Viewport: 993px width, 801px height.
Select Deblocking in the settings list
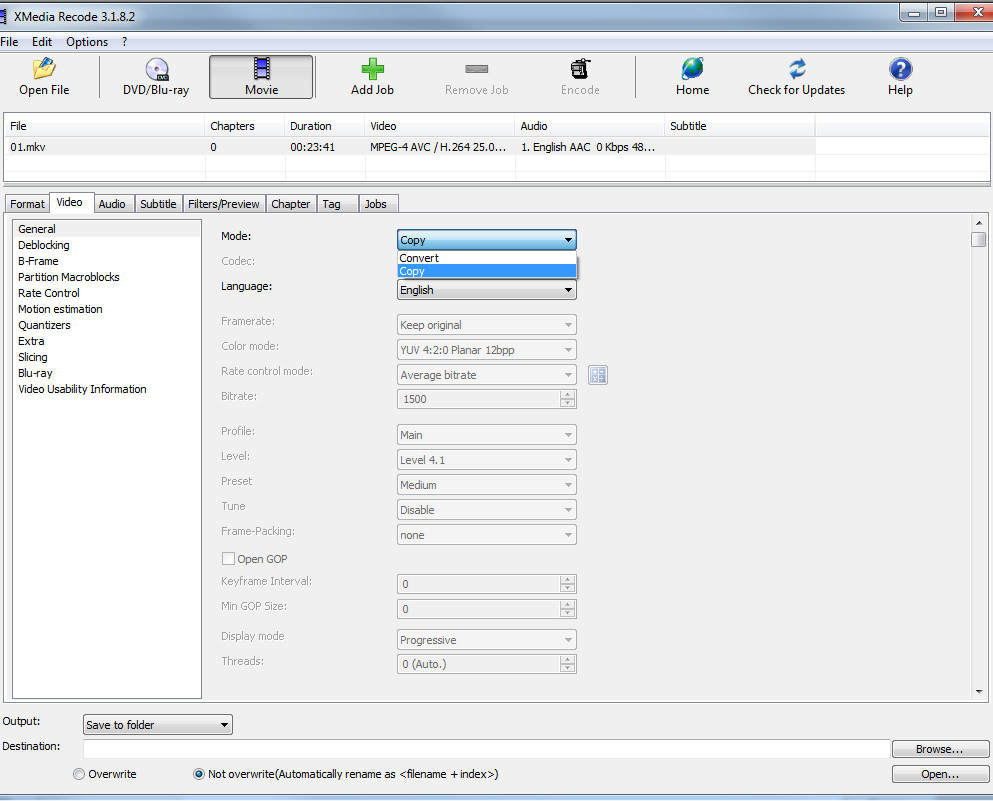click(44, 245)
